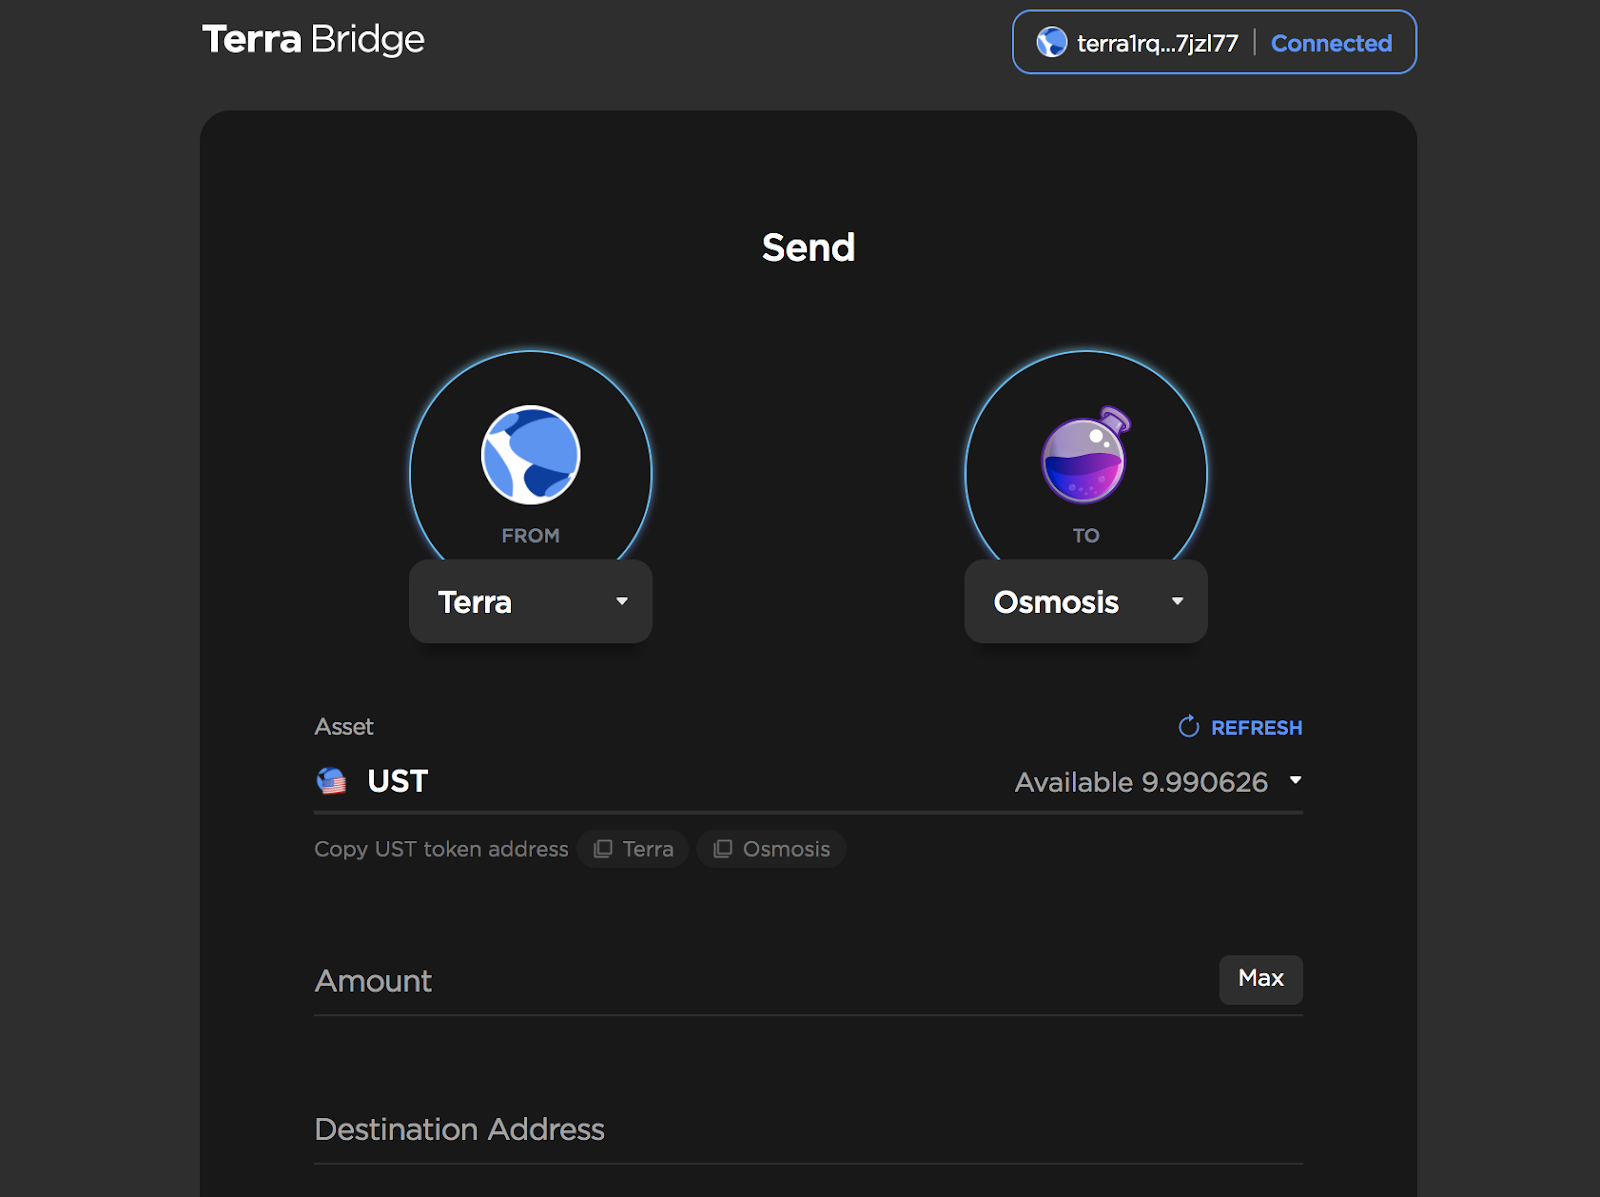The height and width of the screenshot is (1197, 1600).
Task: Click the Terra Bridge logo title
Action: coord(313,40)
